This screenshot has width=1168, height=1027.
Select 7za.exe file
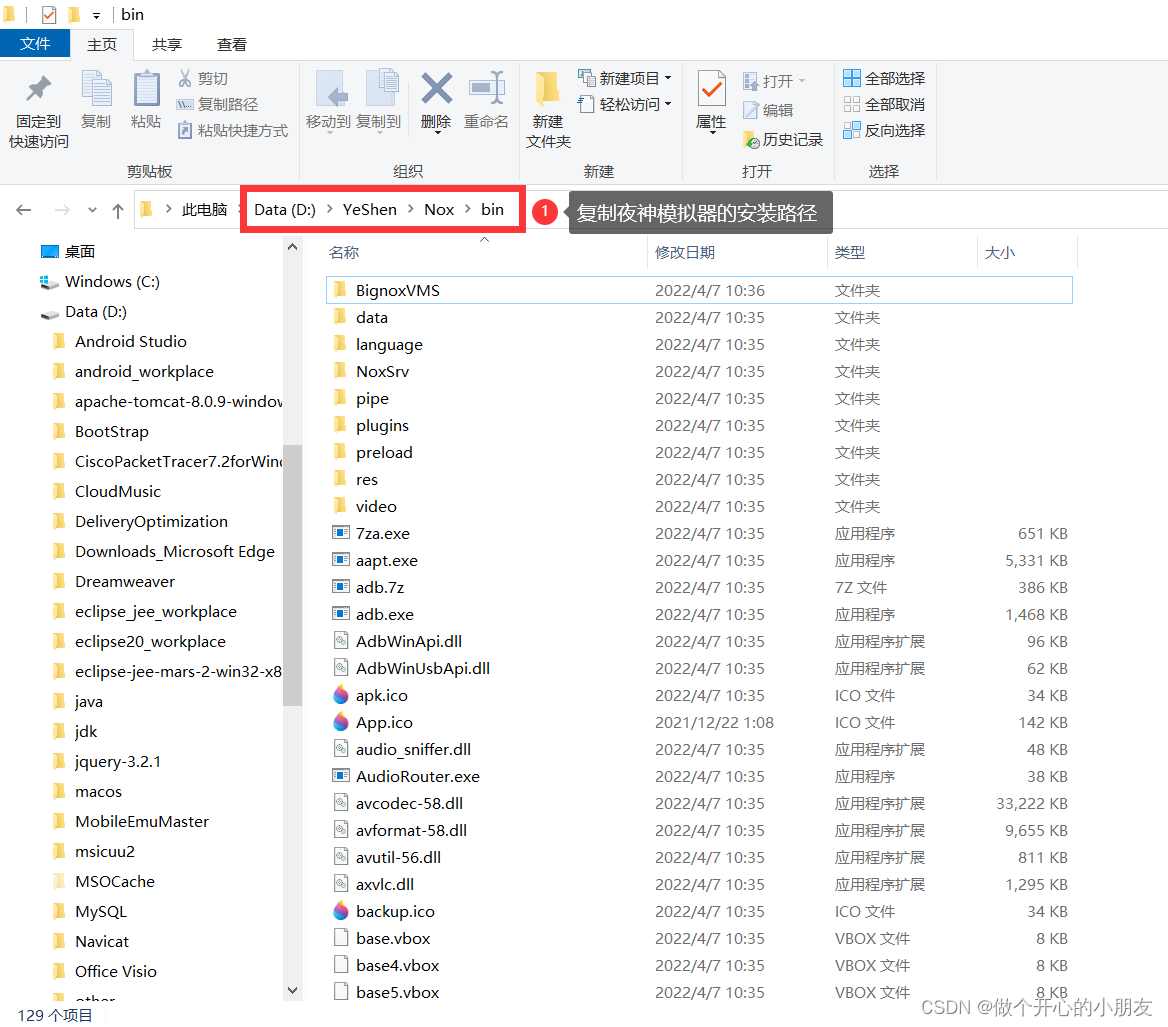click(x=699, y=533)
